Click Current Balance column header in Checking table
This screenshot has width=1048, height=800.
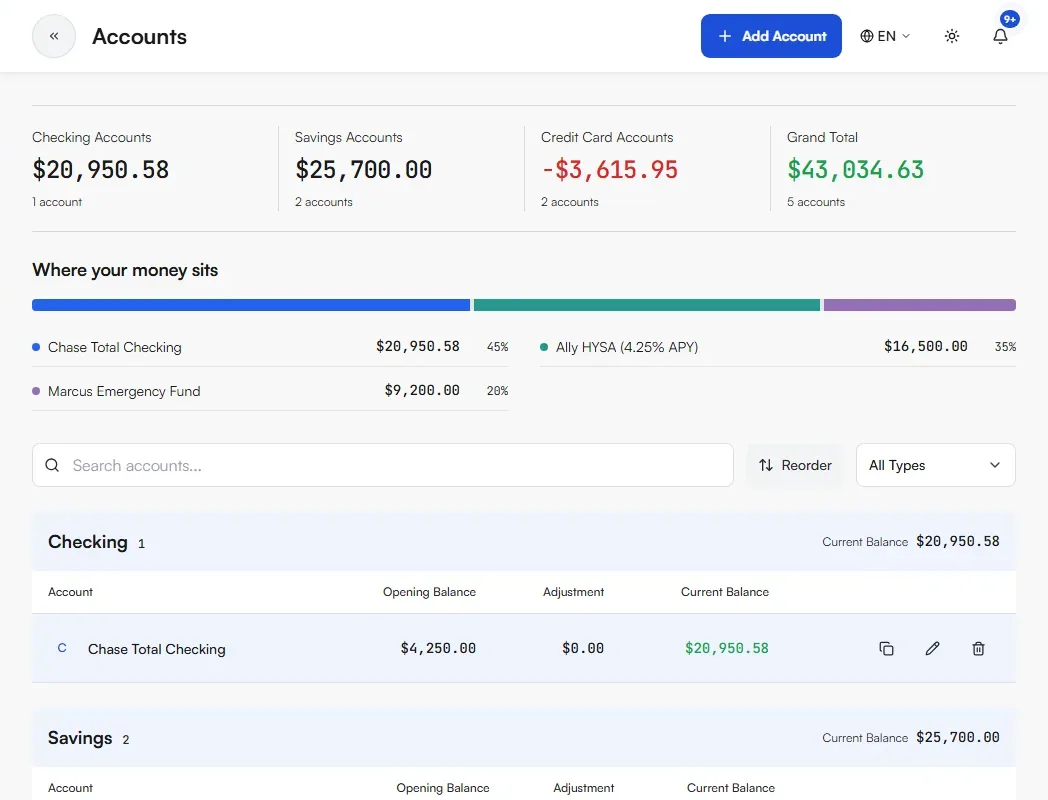coord(725,592)
